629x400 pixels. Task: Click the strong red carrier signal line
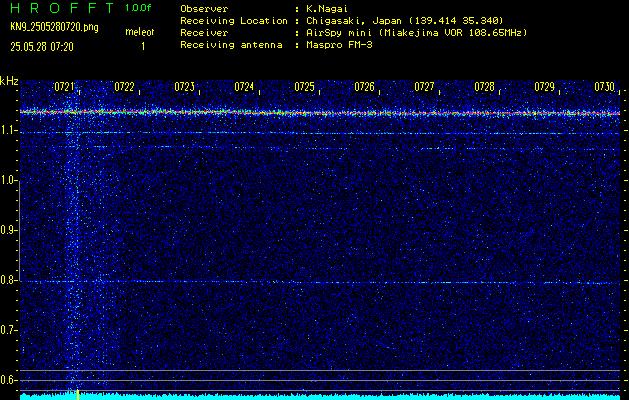(x=320, y=113)
